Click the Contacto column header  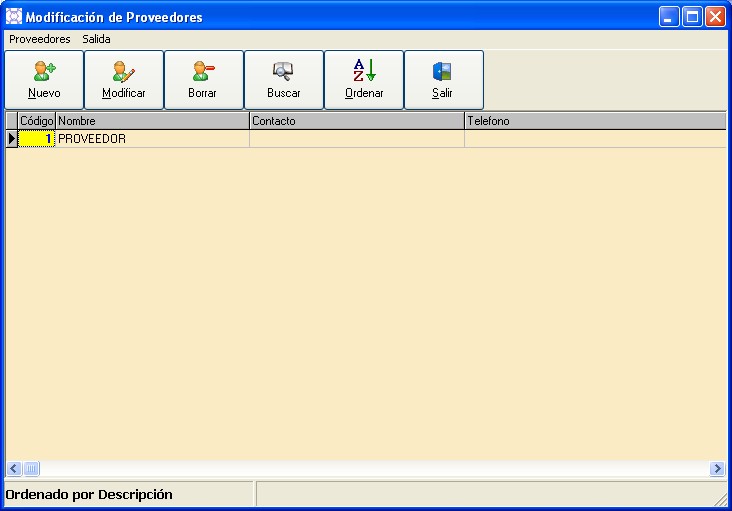click(x=357, y=121)
